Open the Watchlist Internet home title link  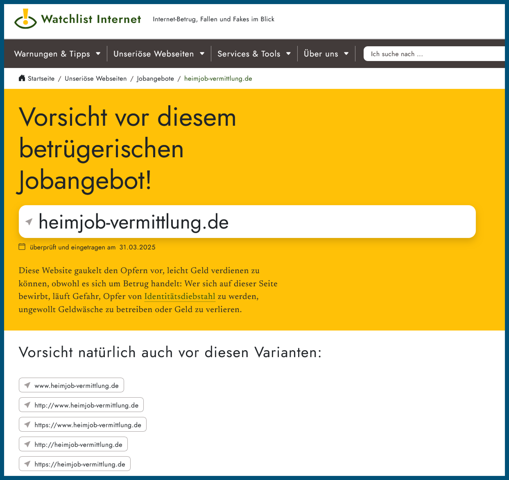91,19
